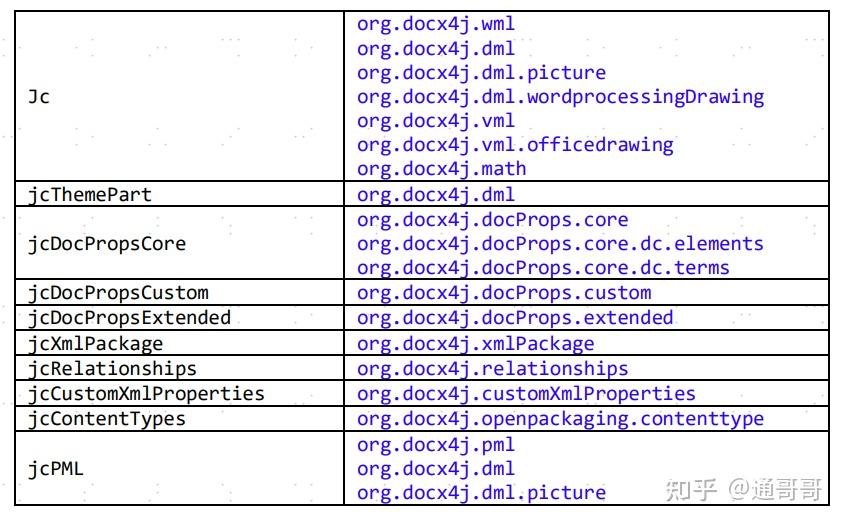Open the org.docx4j.dml.wordprocessingDrawing link
The width and height of the screenshot is (843, 524).
tap(560, 97)
